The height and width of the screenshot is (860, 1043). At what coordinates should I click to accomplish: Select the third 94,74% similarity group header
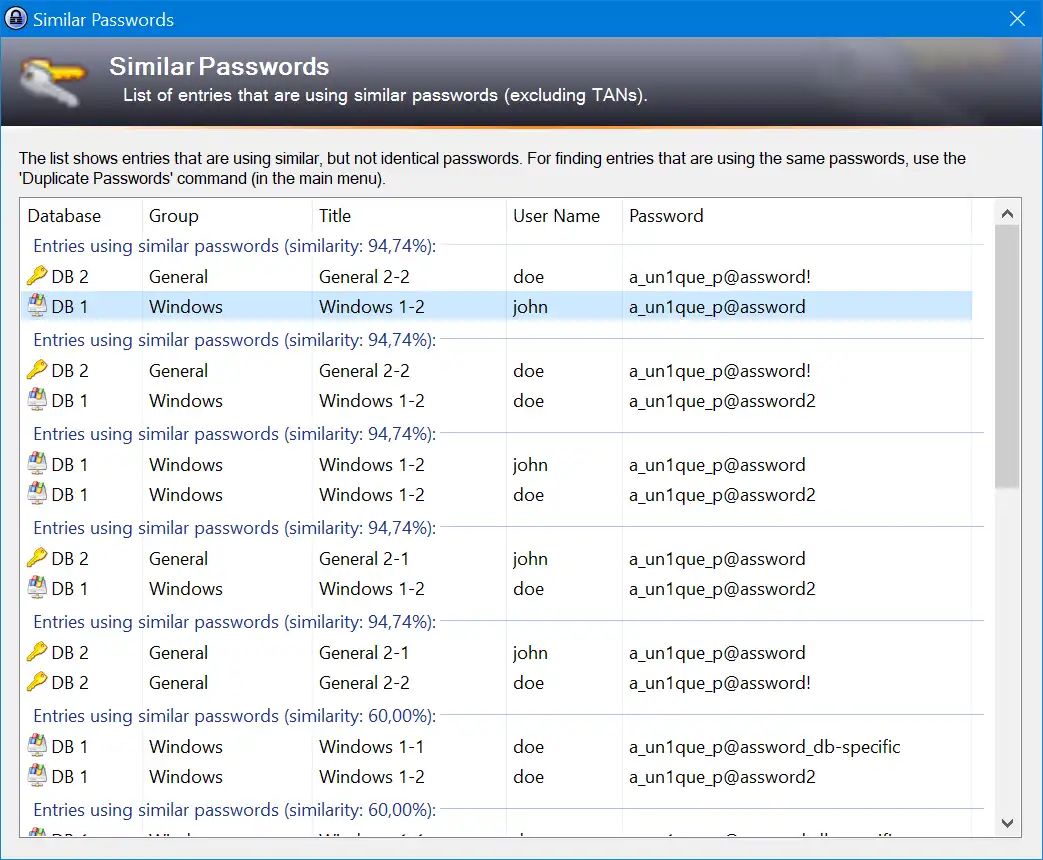pyautogui.click(x=234, y=434)
